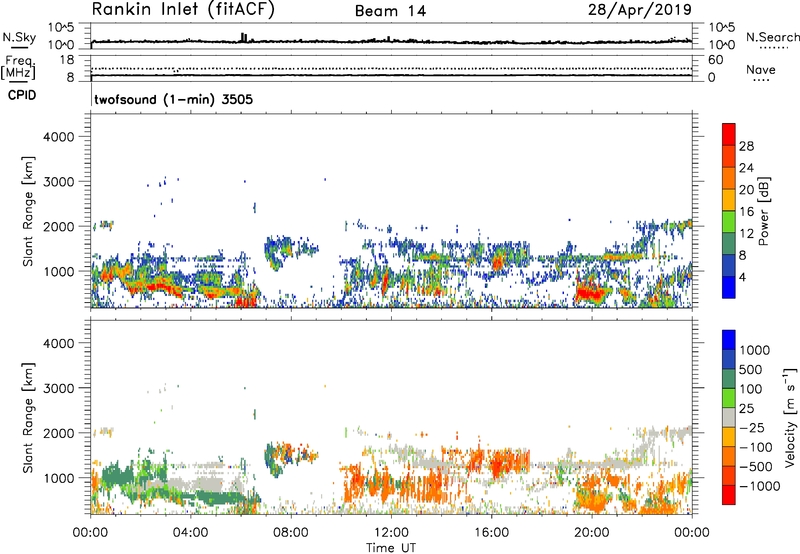This screenshot has height=554, width=800.
Task: Click the '1000' tick on Velocity colorbar
Action: click(754, 350)
